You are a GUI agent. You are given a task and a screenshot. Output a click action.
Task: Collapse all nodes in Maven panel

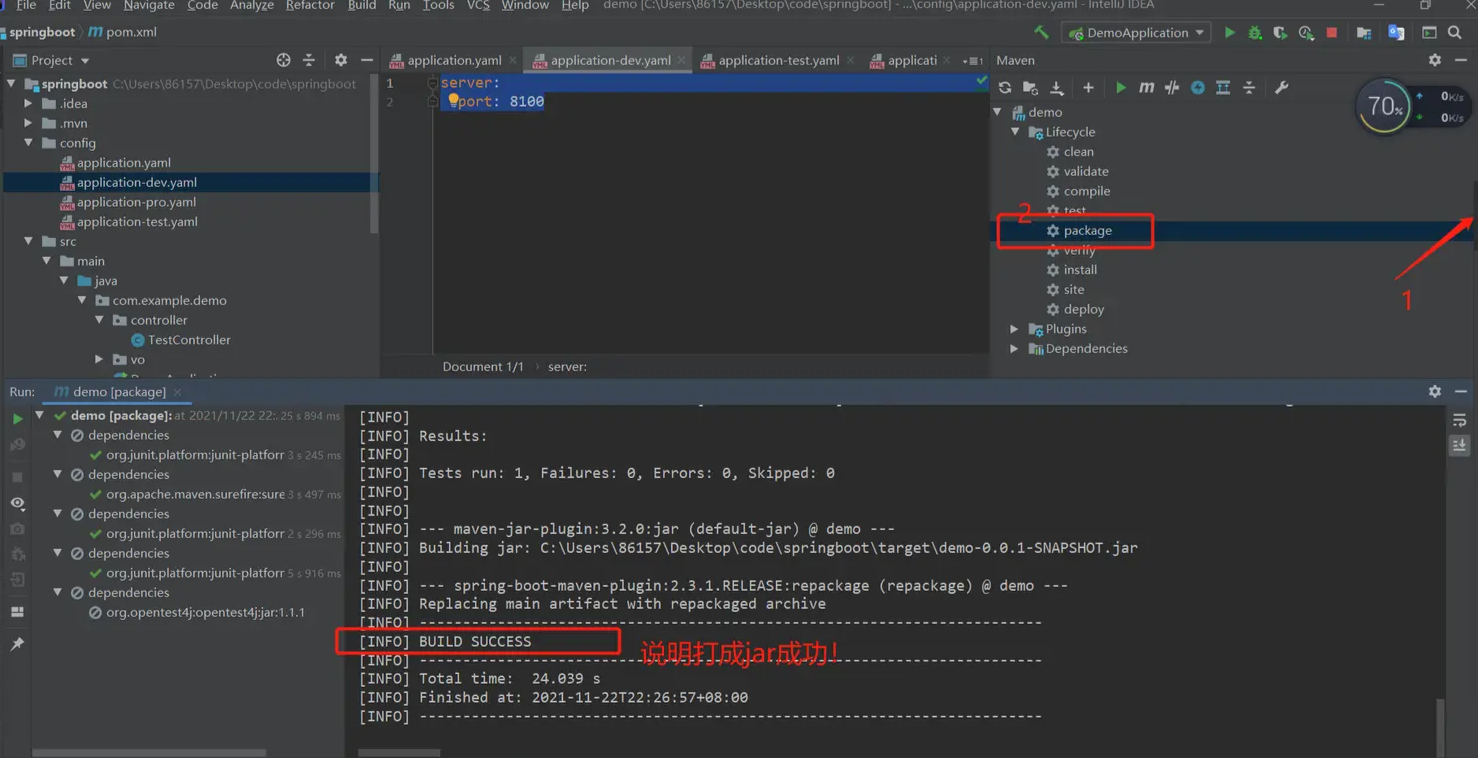pos(1249,88)
